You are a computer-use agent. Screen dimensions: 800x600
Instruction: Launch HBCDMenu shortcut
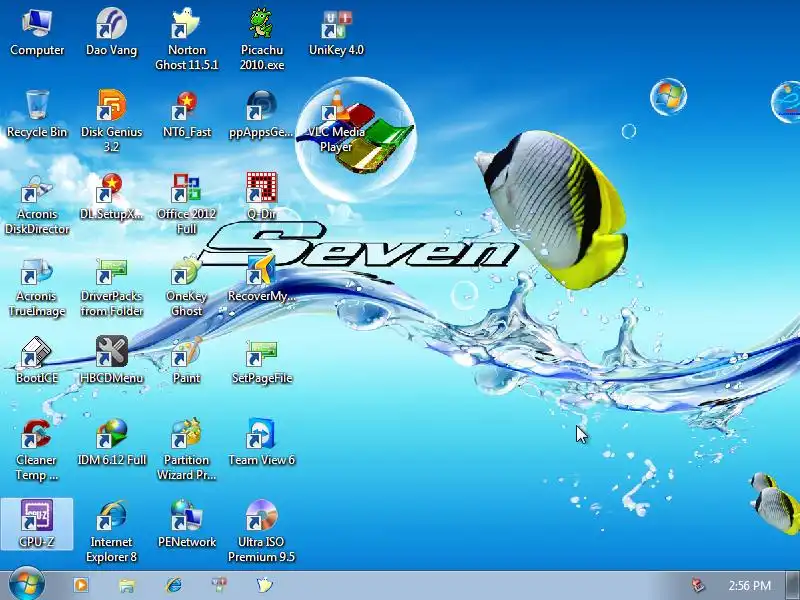tap(111, 361)
